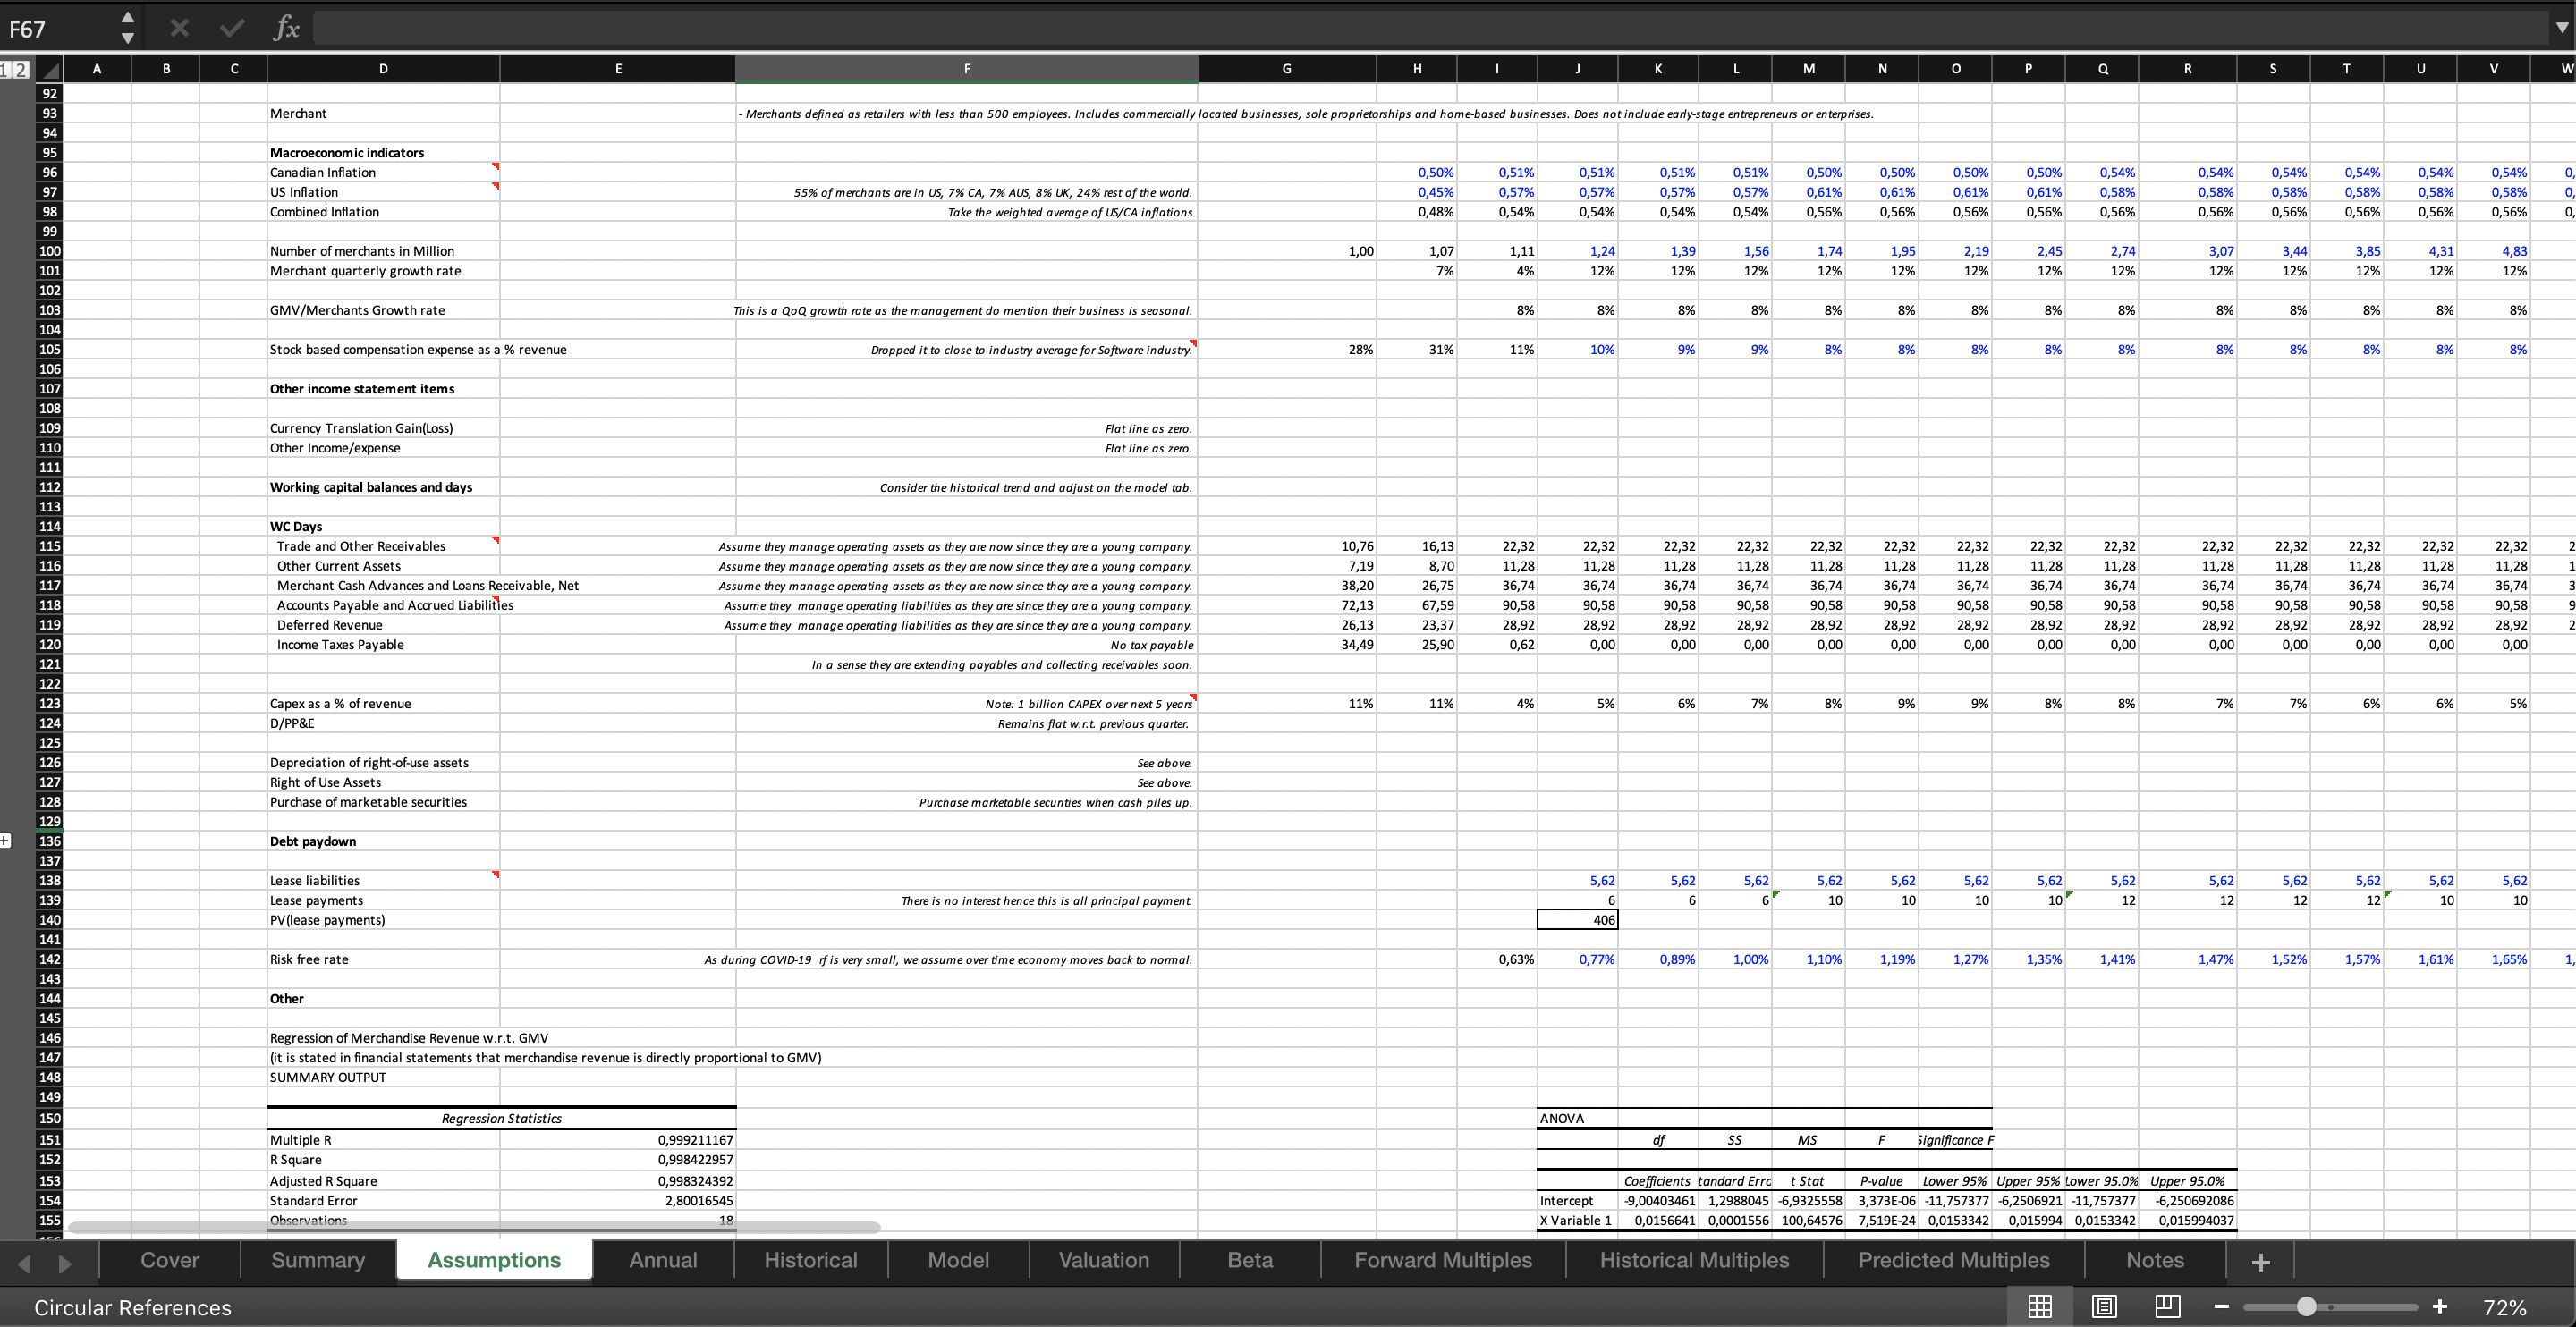Click the Deferred Revenue label cell
The image size is (2576, 1327).
click(x=383, y=625)
